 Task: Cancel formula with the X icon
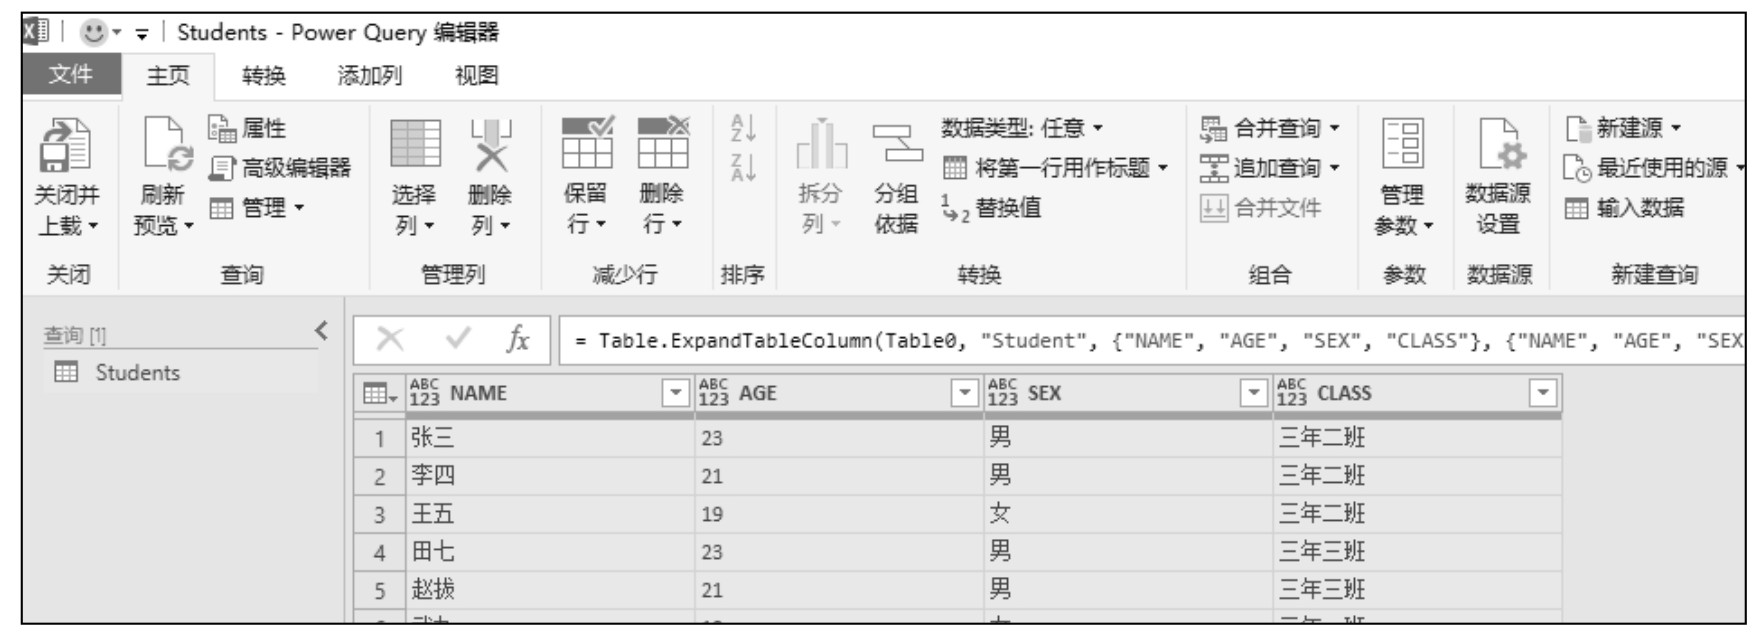pyautogui.click(x=389, y=340)
